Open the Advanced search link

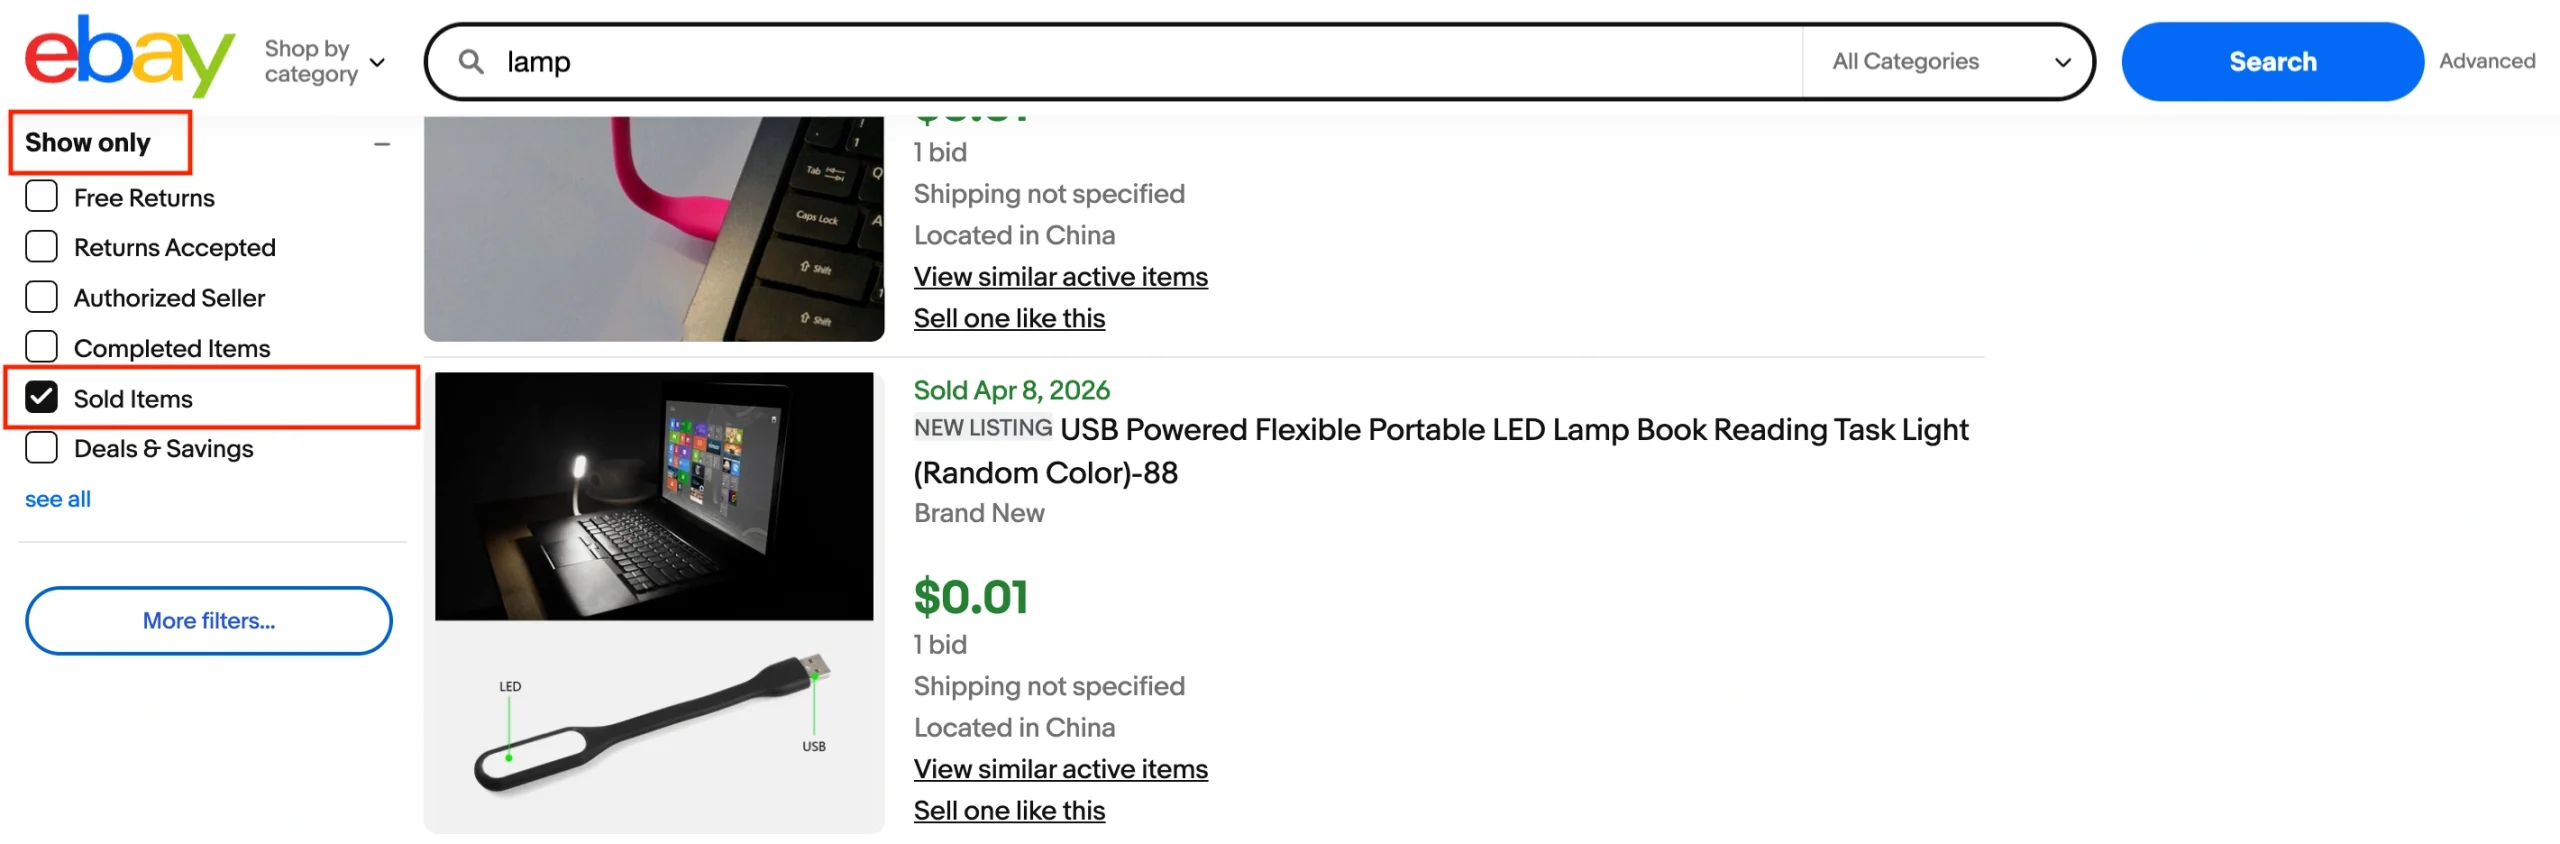2486,61
